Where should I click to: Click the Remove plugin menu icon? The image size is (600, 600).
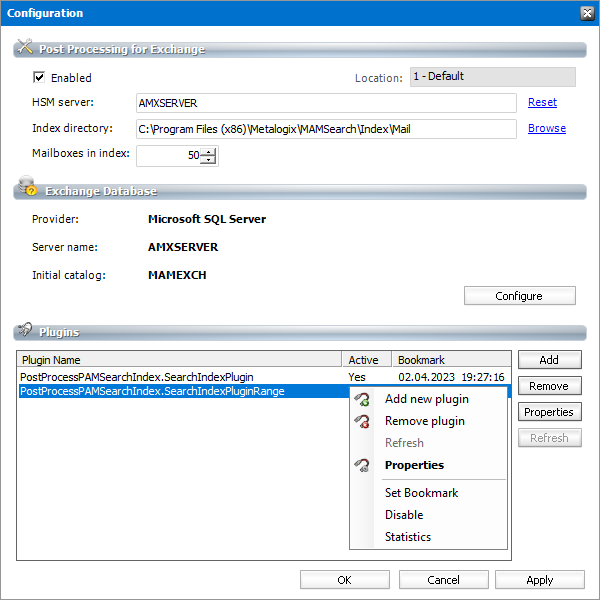click(x=362, y=421)
